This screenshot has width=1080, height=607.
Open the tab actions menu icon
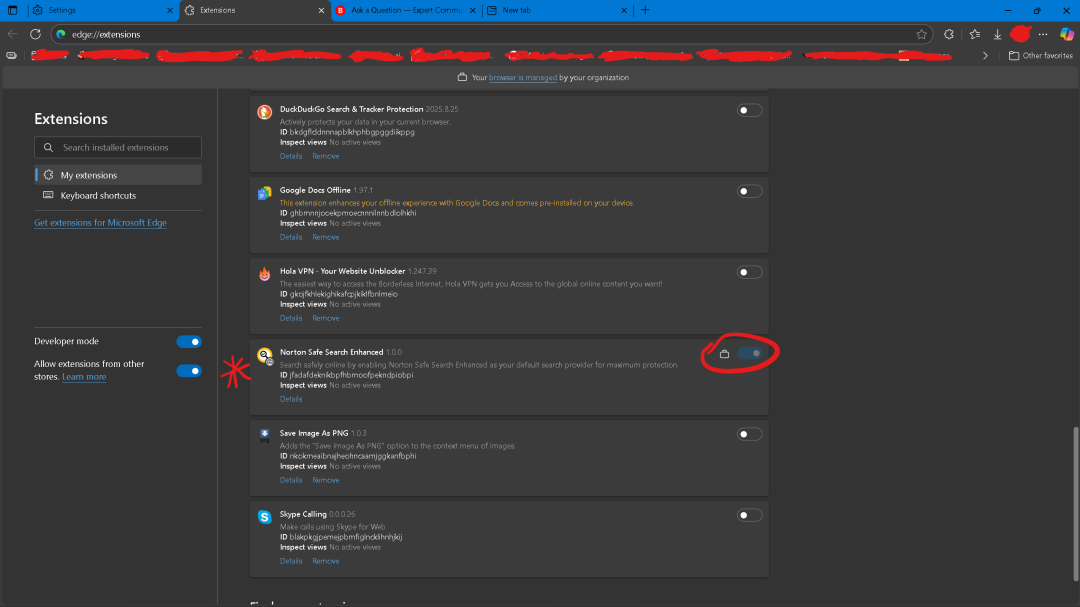[x=12, y=10]
